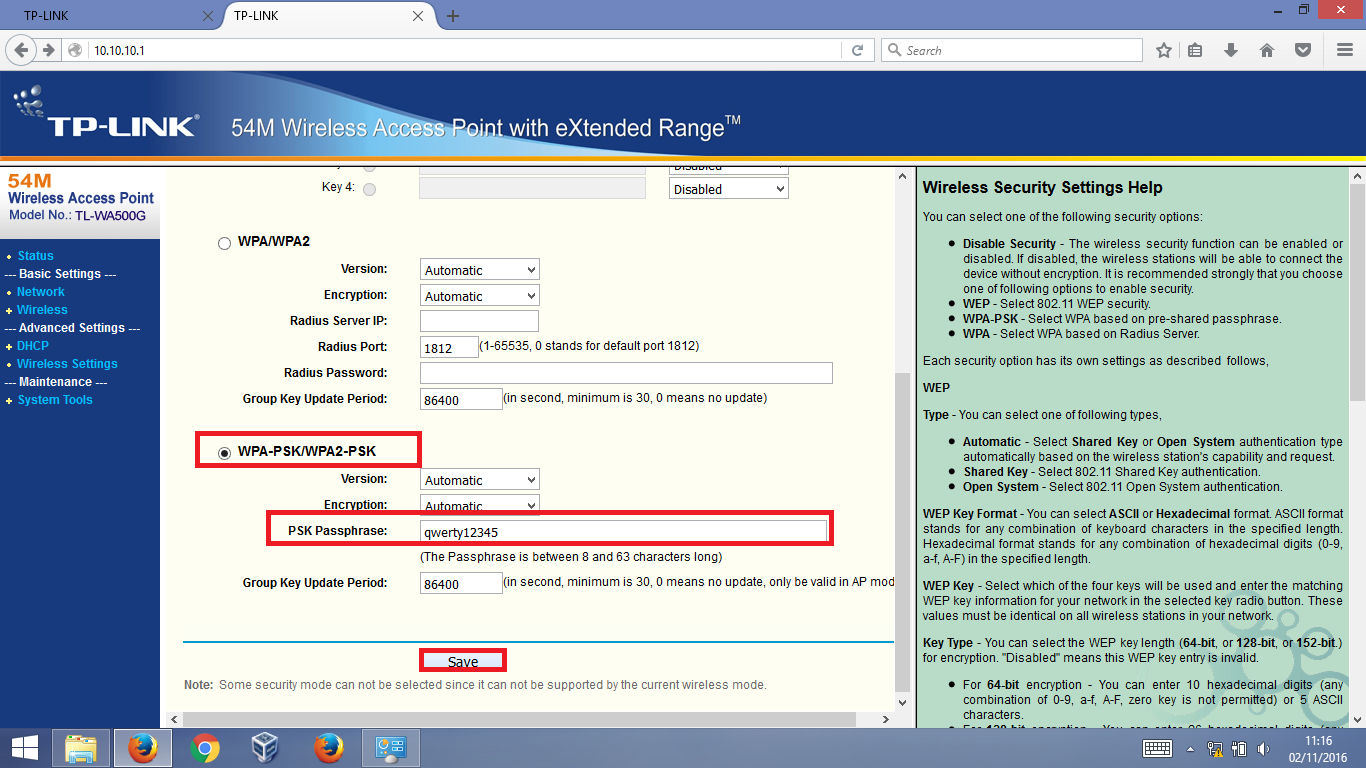Click the horizontal scrollbar right arrow
Viewport: 1366px width, 768px height.
click(885, 719)
